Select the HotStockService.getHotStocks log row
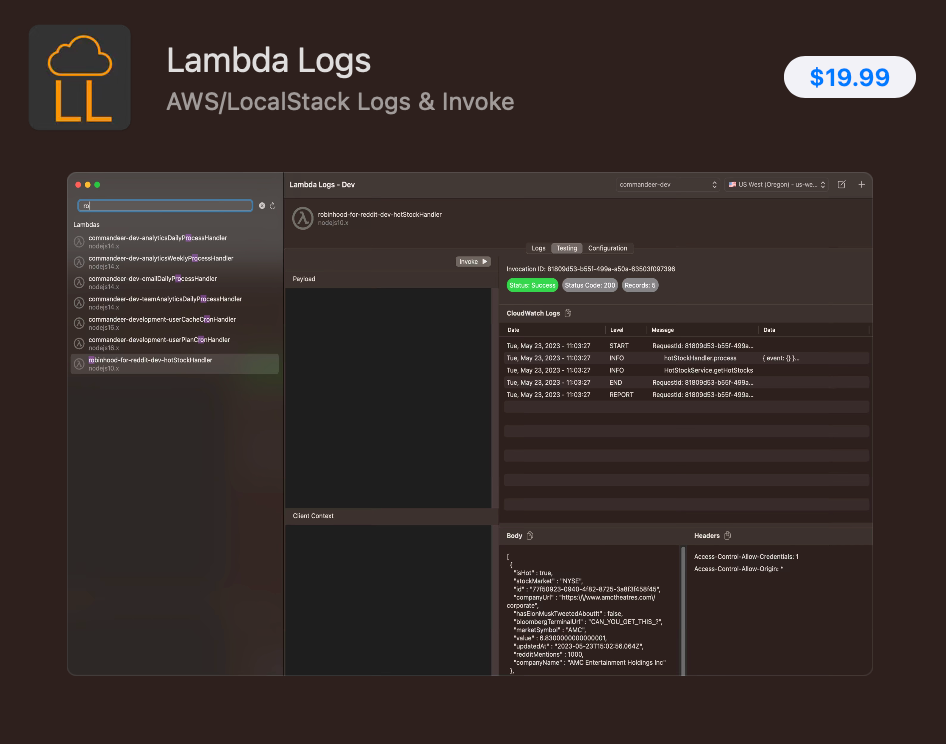 (687, 370)
